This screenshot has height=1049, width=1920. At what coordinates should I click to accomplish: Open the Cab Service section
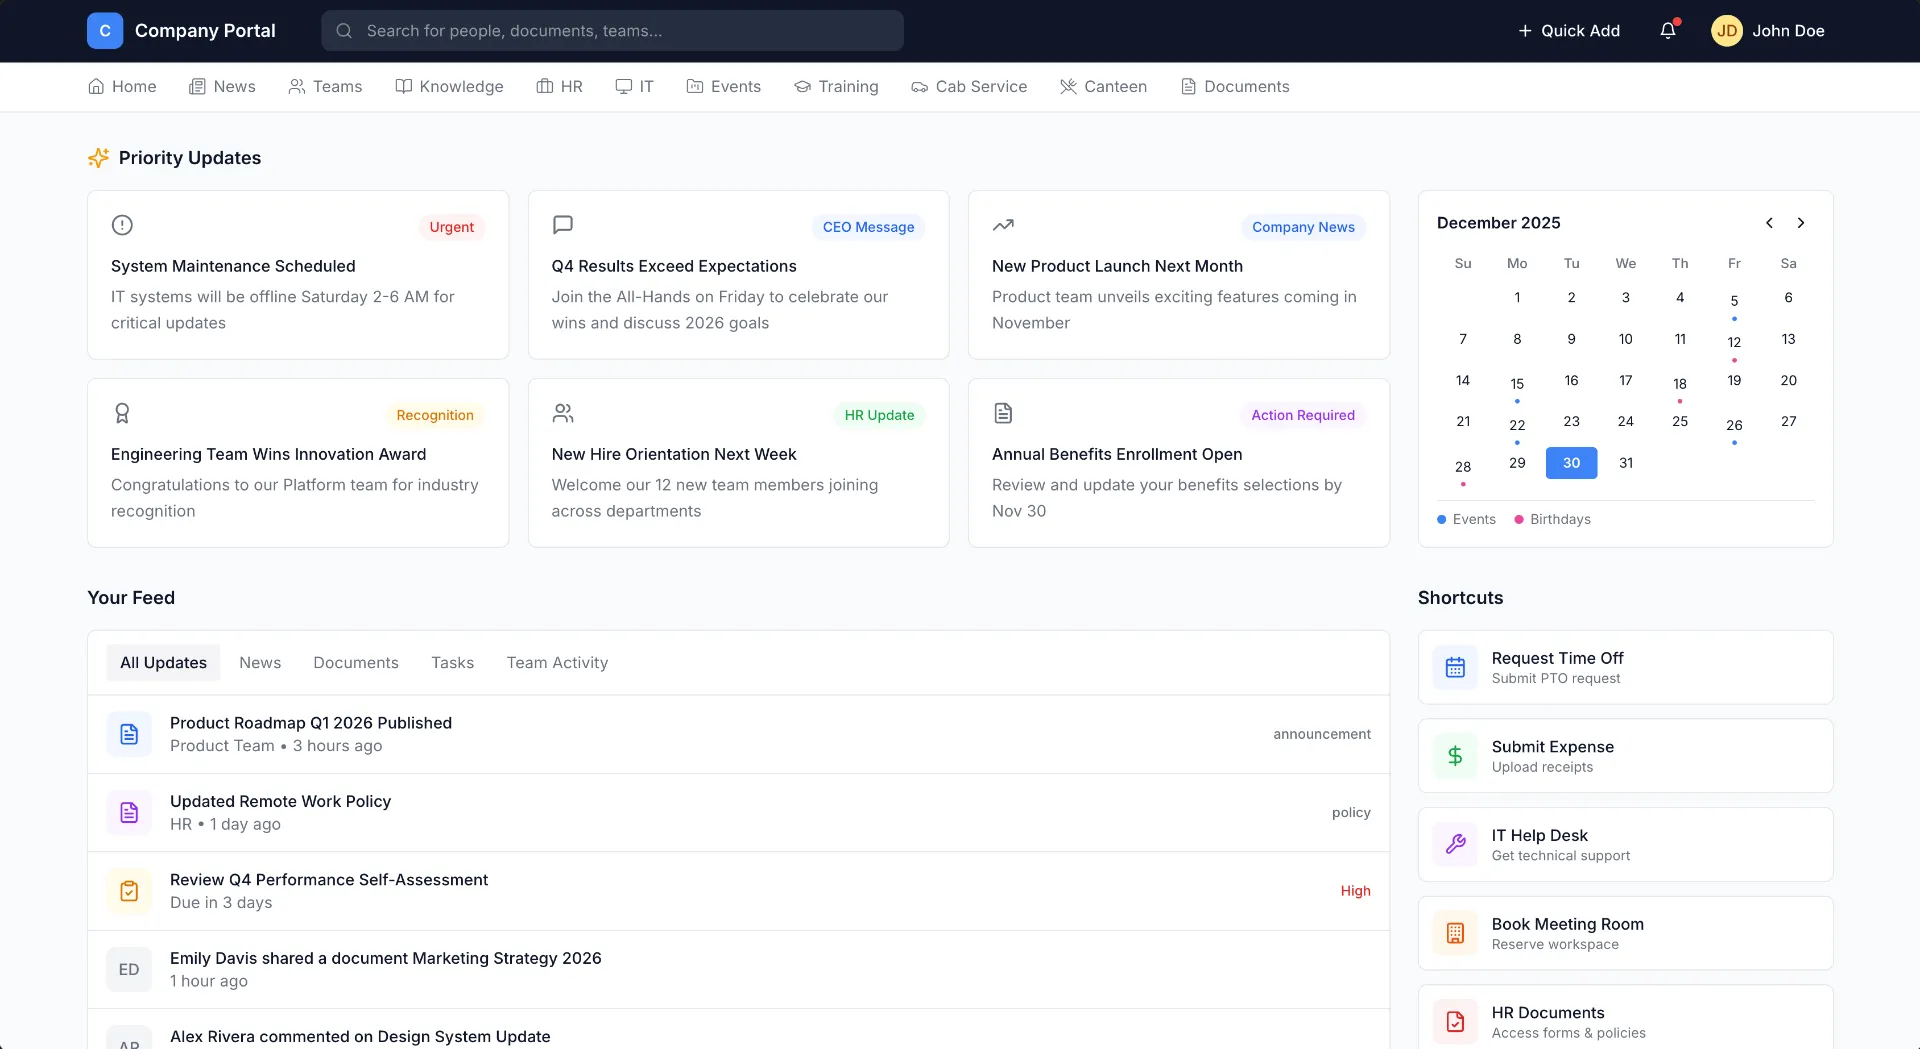[968, 86]
